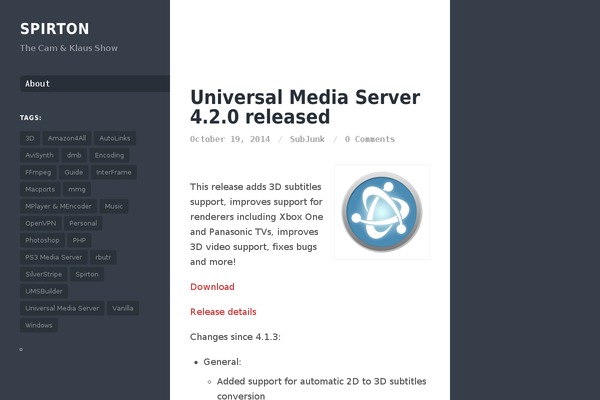The image size is (600, 400).
Task: Open the Universal Media Server 4.2.0 released heading
Action: pyautogui.click(x=305, y=107)
